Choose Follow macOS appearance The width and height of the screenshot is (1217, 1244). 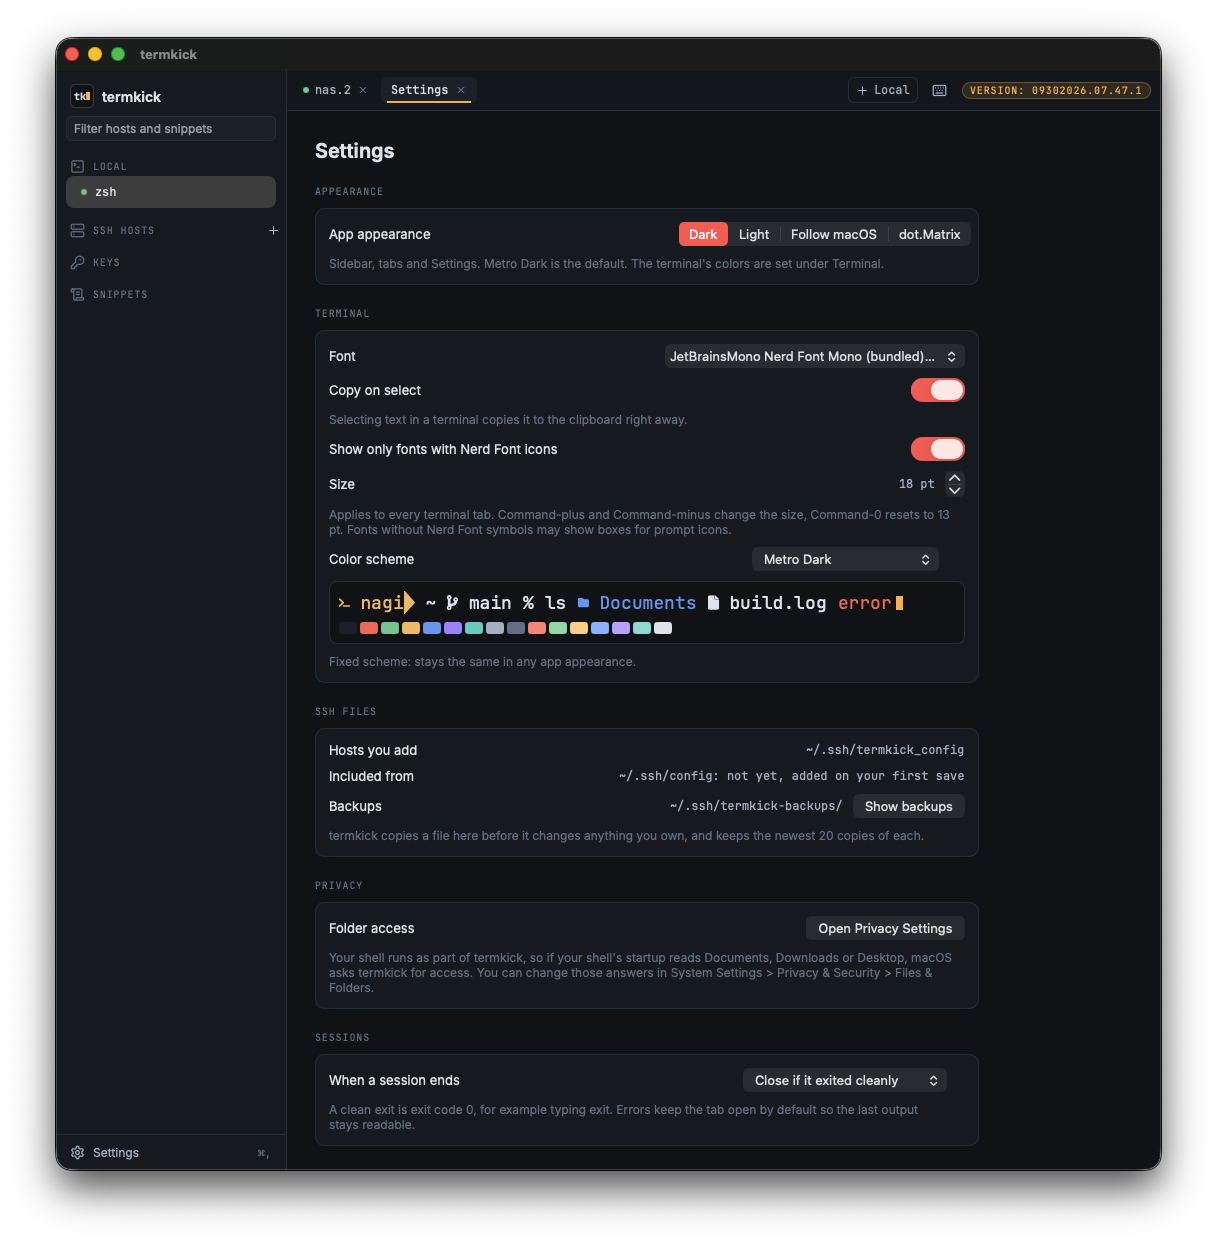click(x=833, y=234)
